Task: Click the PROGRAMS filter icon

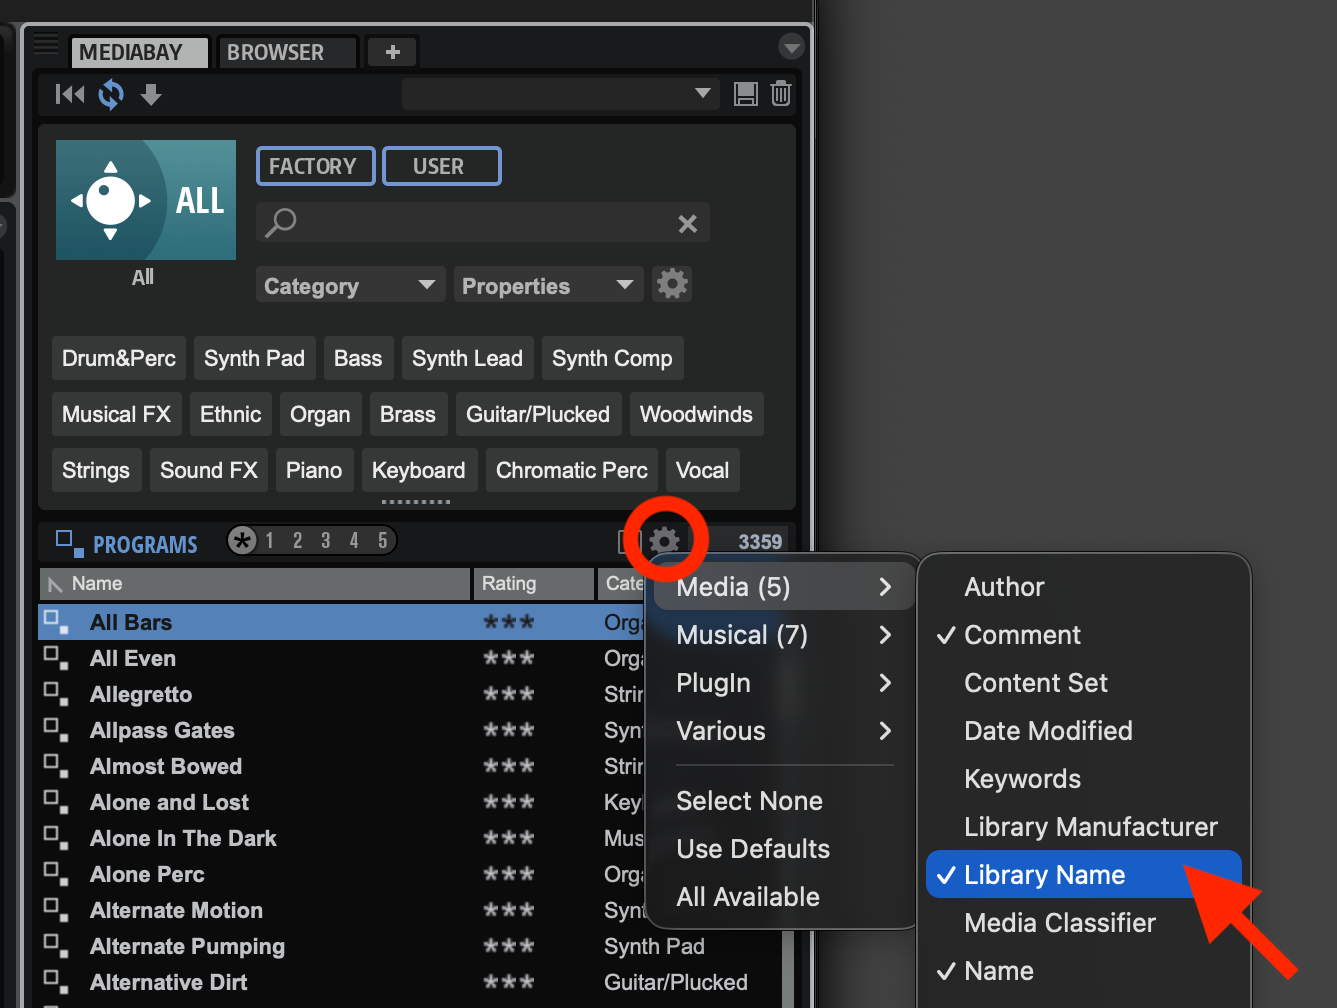Action: [x=69, y=543]
